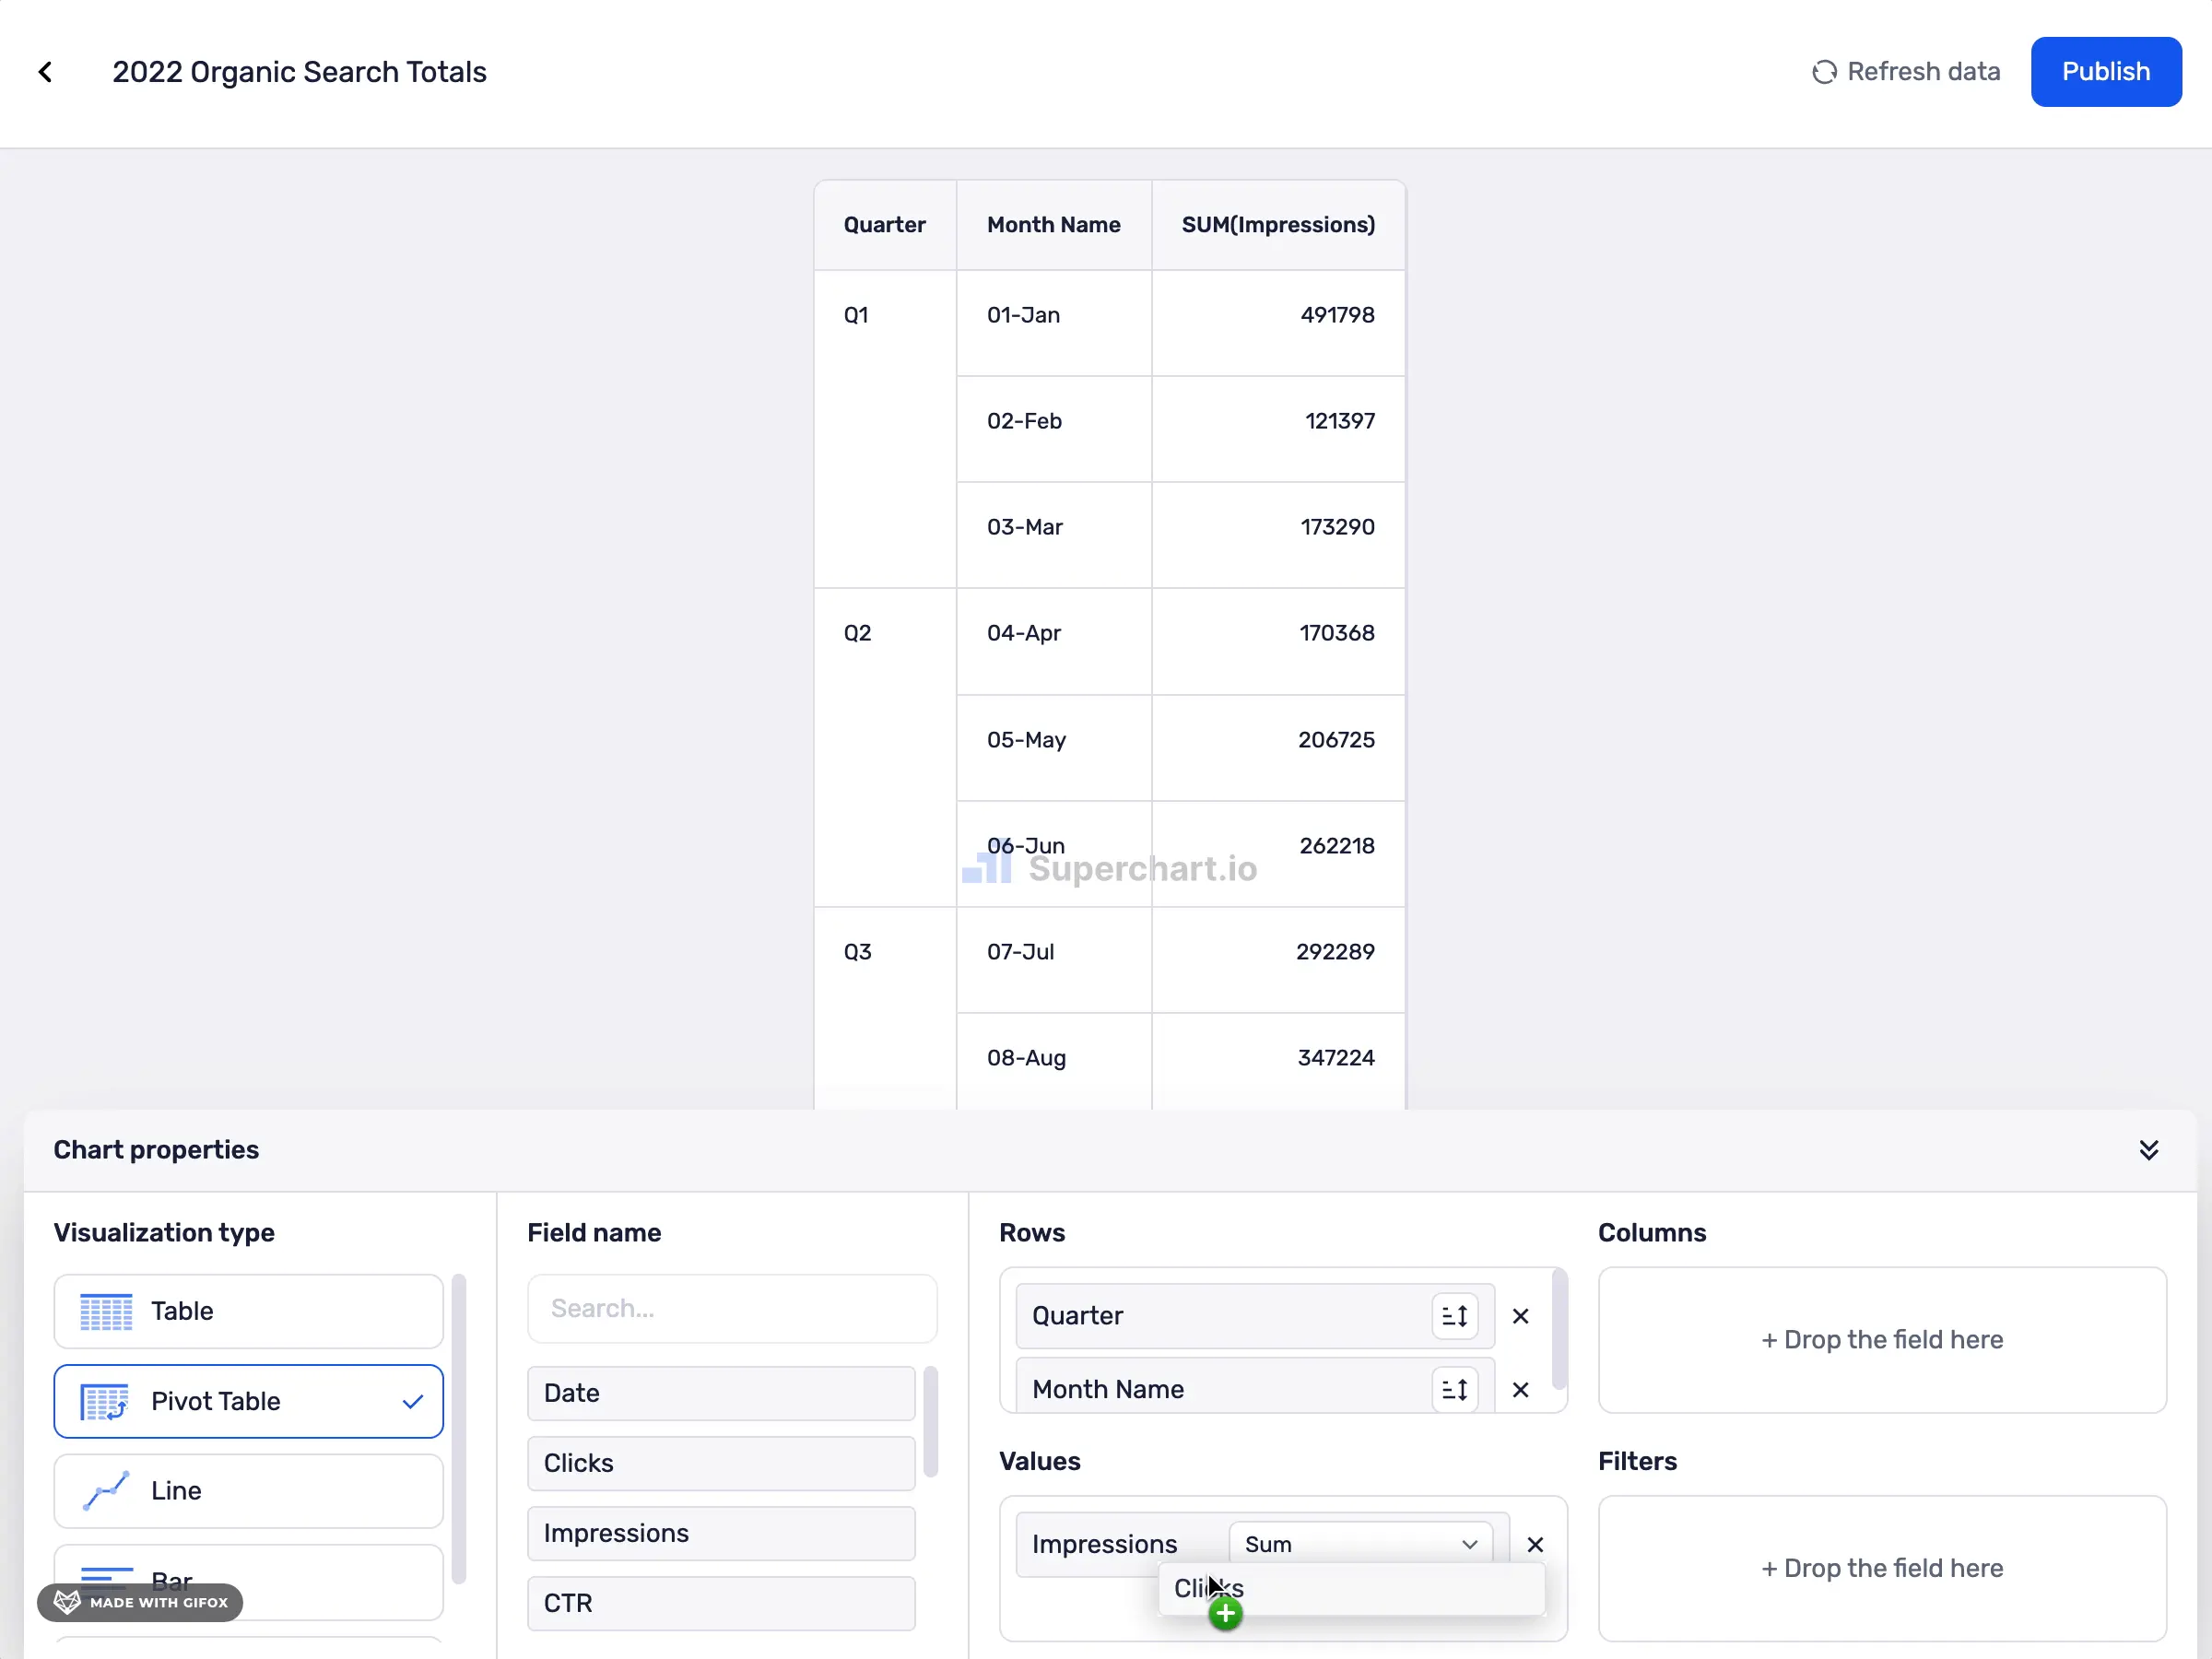Remove Month Name from Rows
This screenshot has width=2212, height=1659.
[1520, 1390]
